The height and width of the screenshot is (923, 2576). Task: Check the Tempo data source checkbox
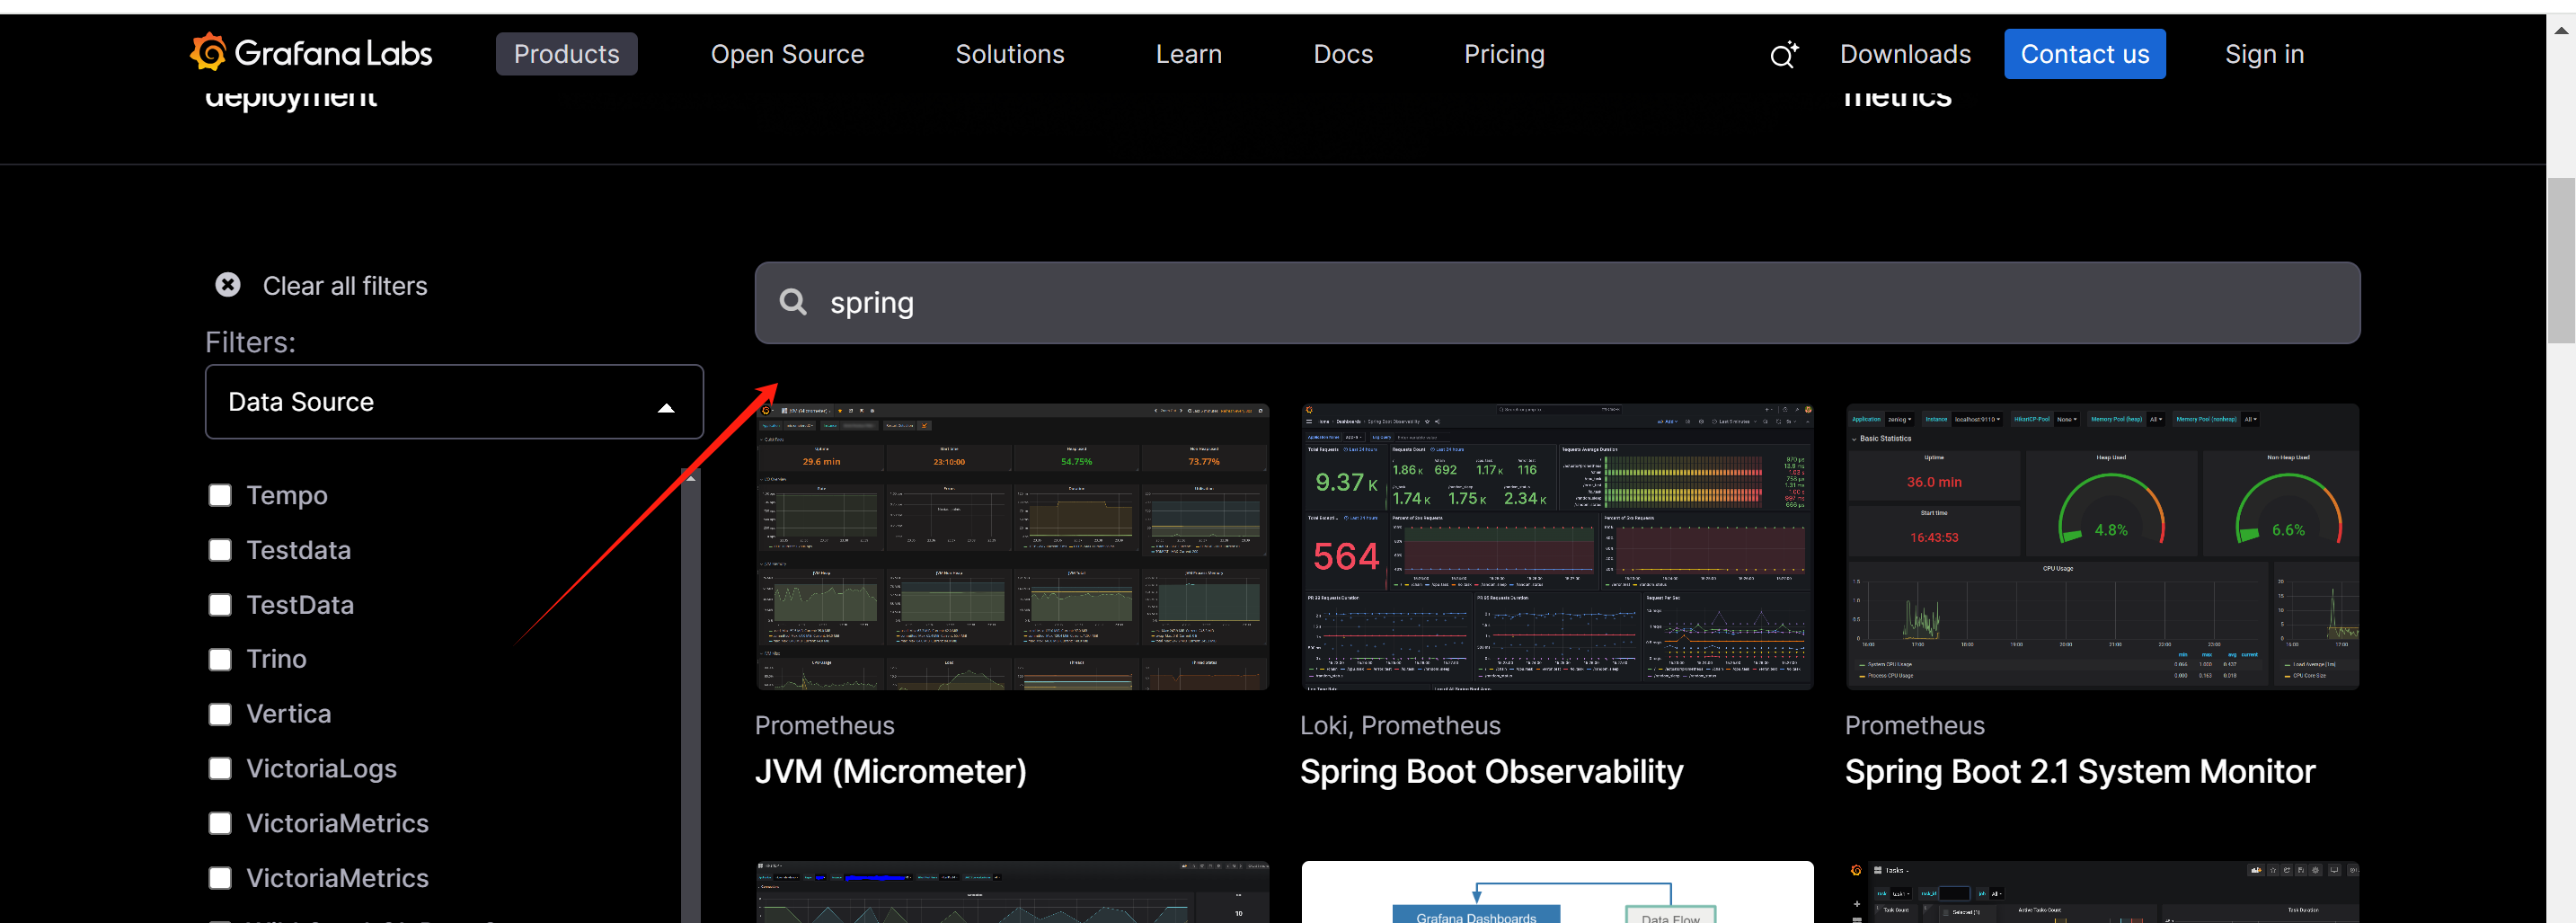[x=220, y=495]
